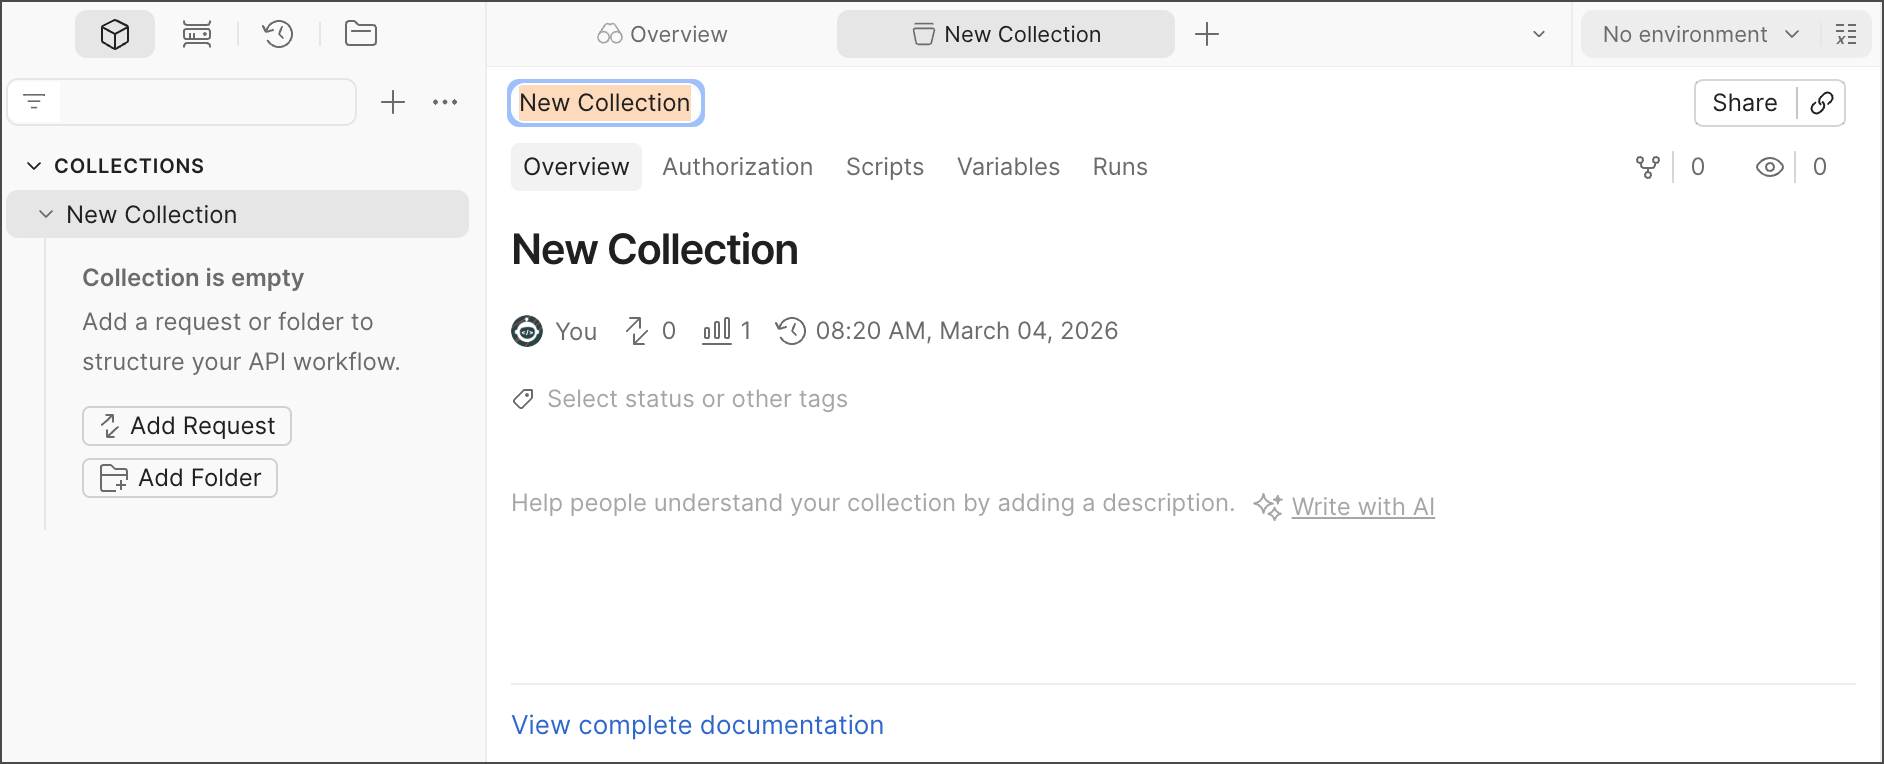Click the sidebar search input field
This screenshot has height=764, width=1884.
pos(207,102)
